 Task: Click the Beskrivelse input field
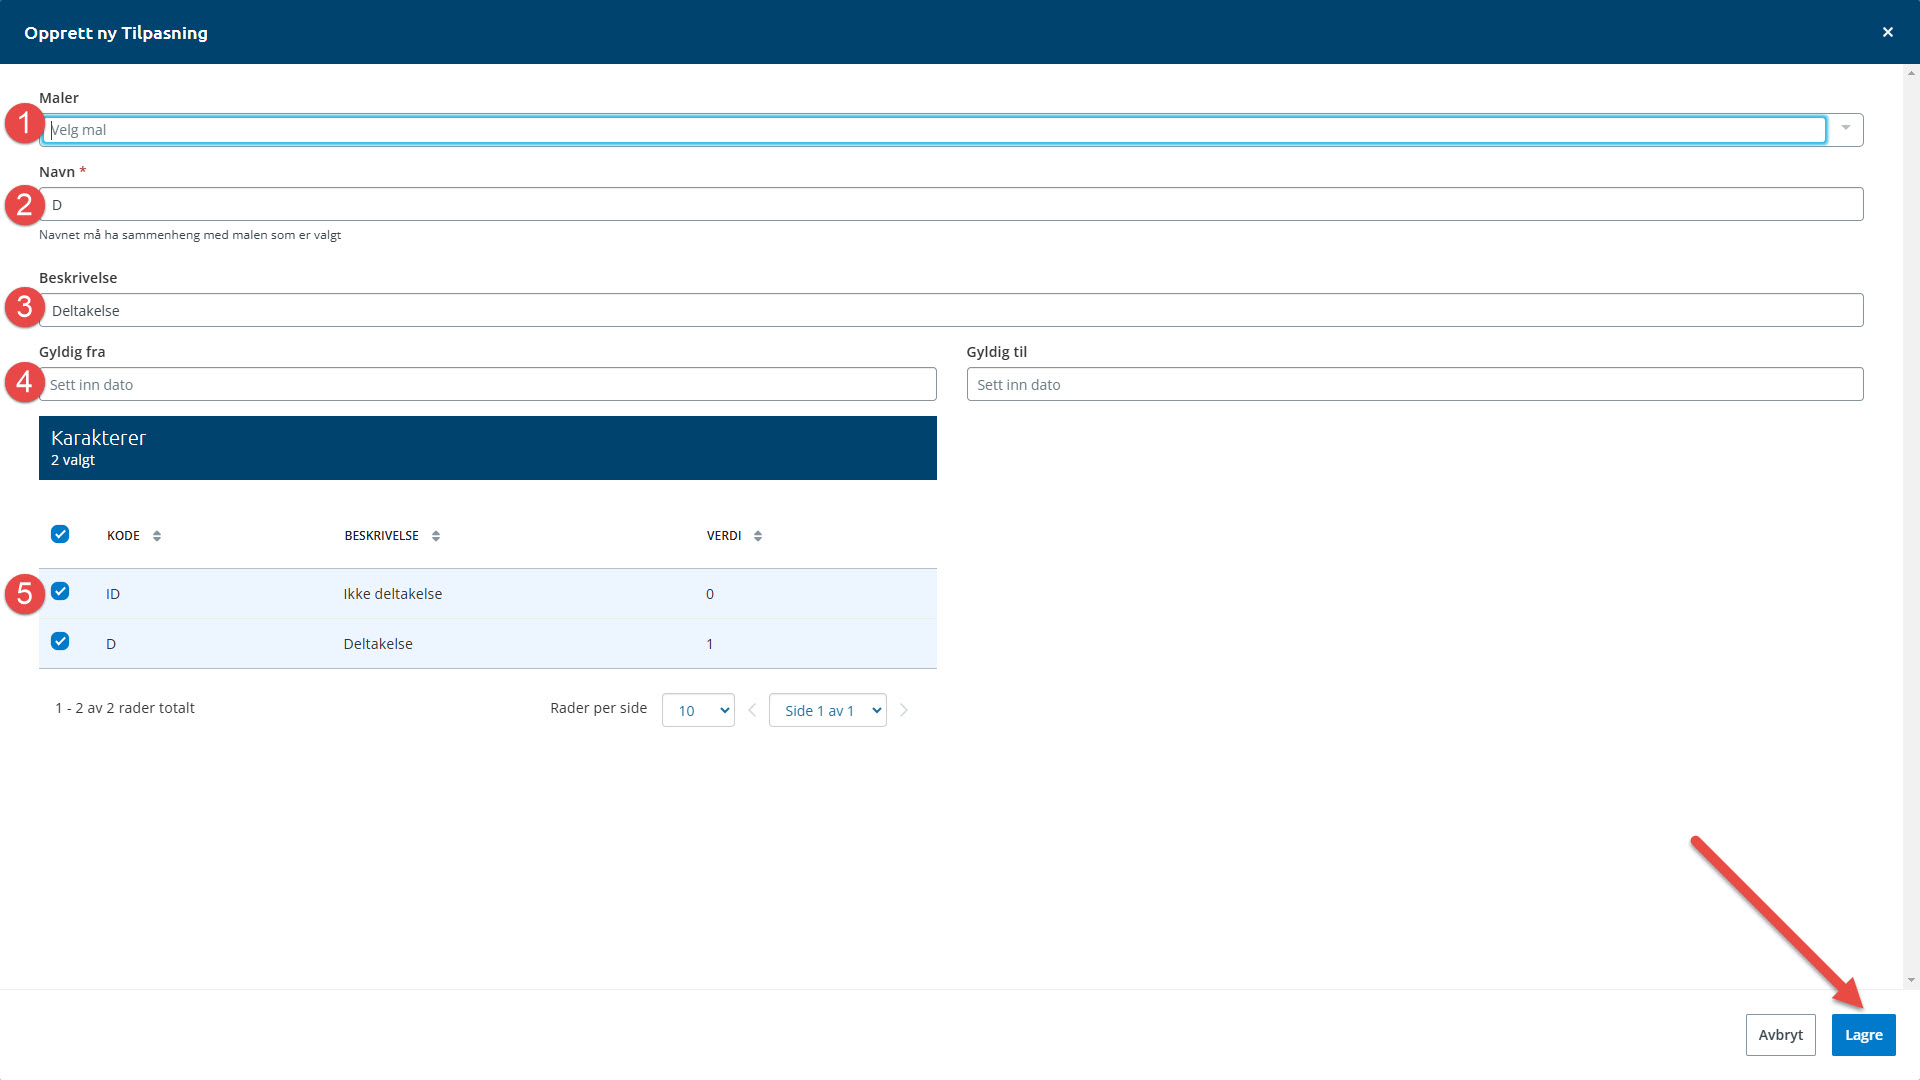tap(950, 310)
